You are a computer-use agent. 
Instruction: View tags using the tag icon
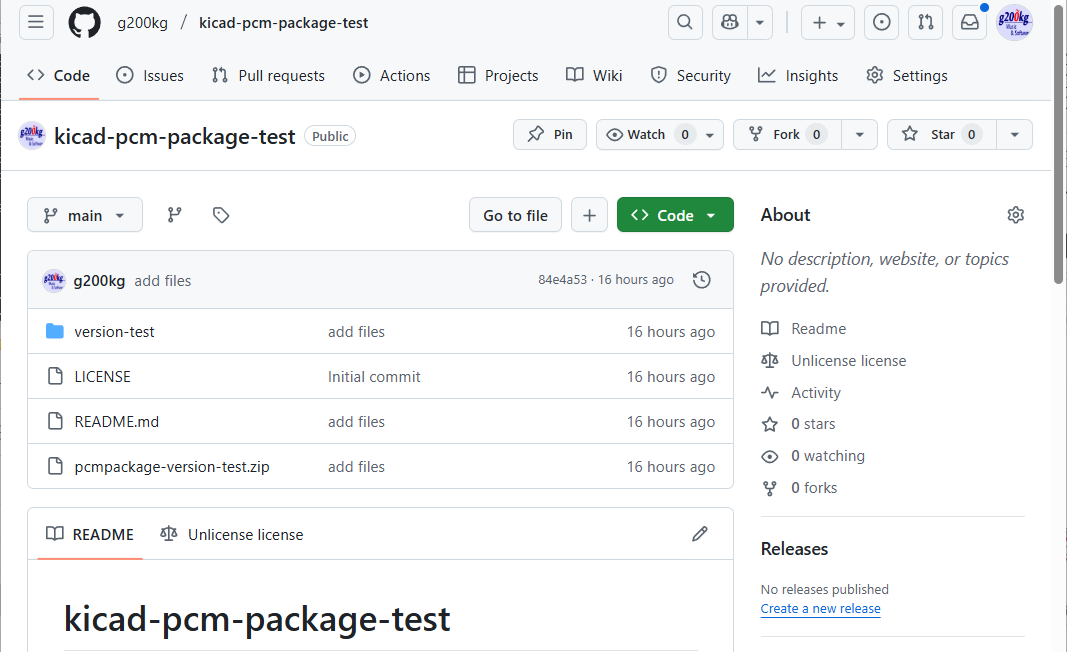(221, 215)
